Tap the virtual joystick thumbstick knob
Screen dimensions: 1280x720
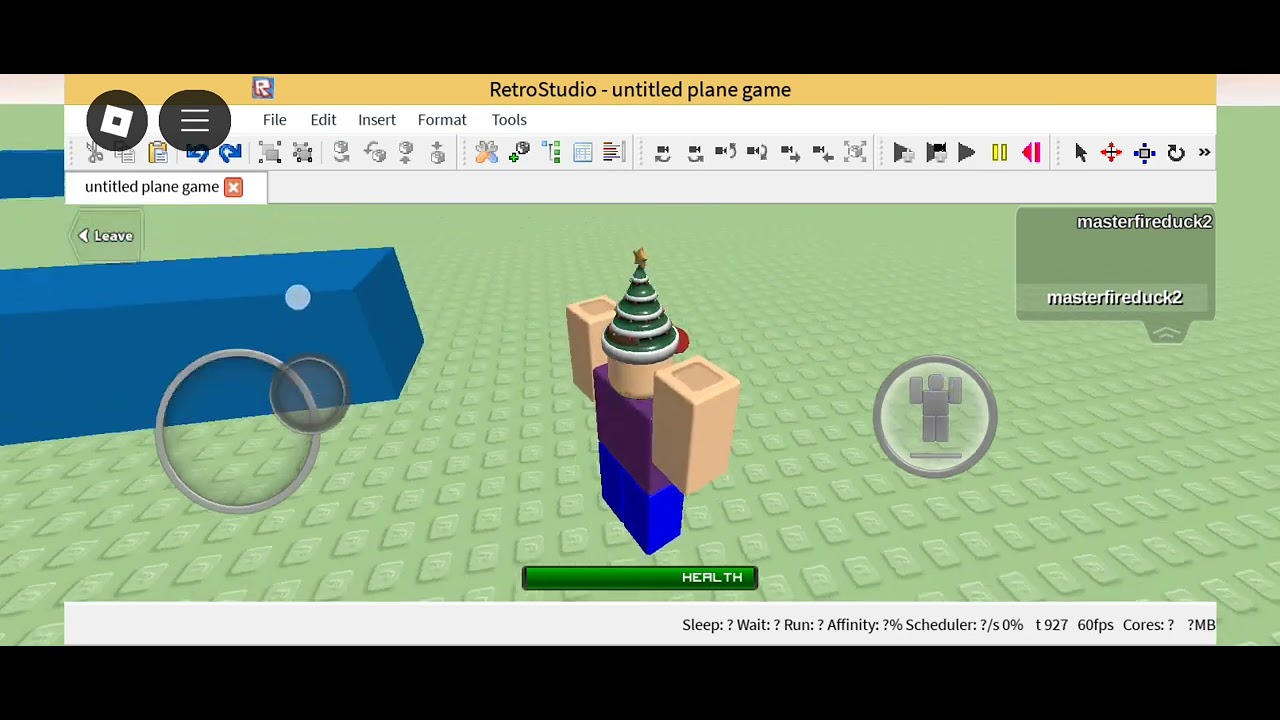pyautogui.click(x=309, y=393)
